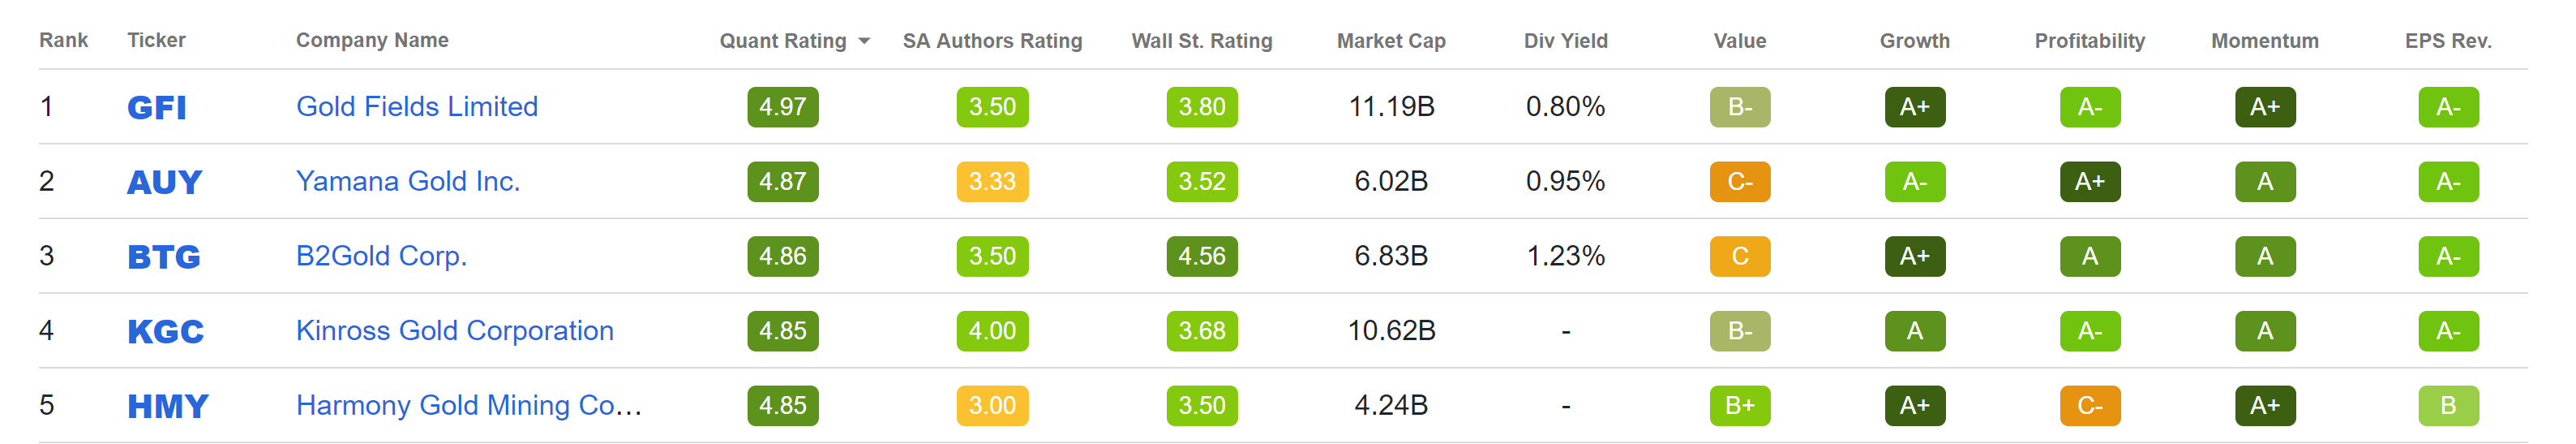Open Kinross Gold Corporation company page
The image size is (2576, 444).
[x=454, y=331]
